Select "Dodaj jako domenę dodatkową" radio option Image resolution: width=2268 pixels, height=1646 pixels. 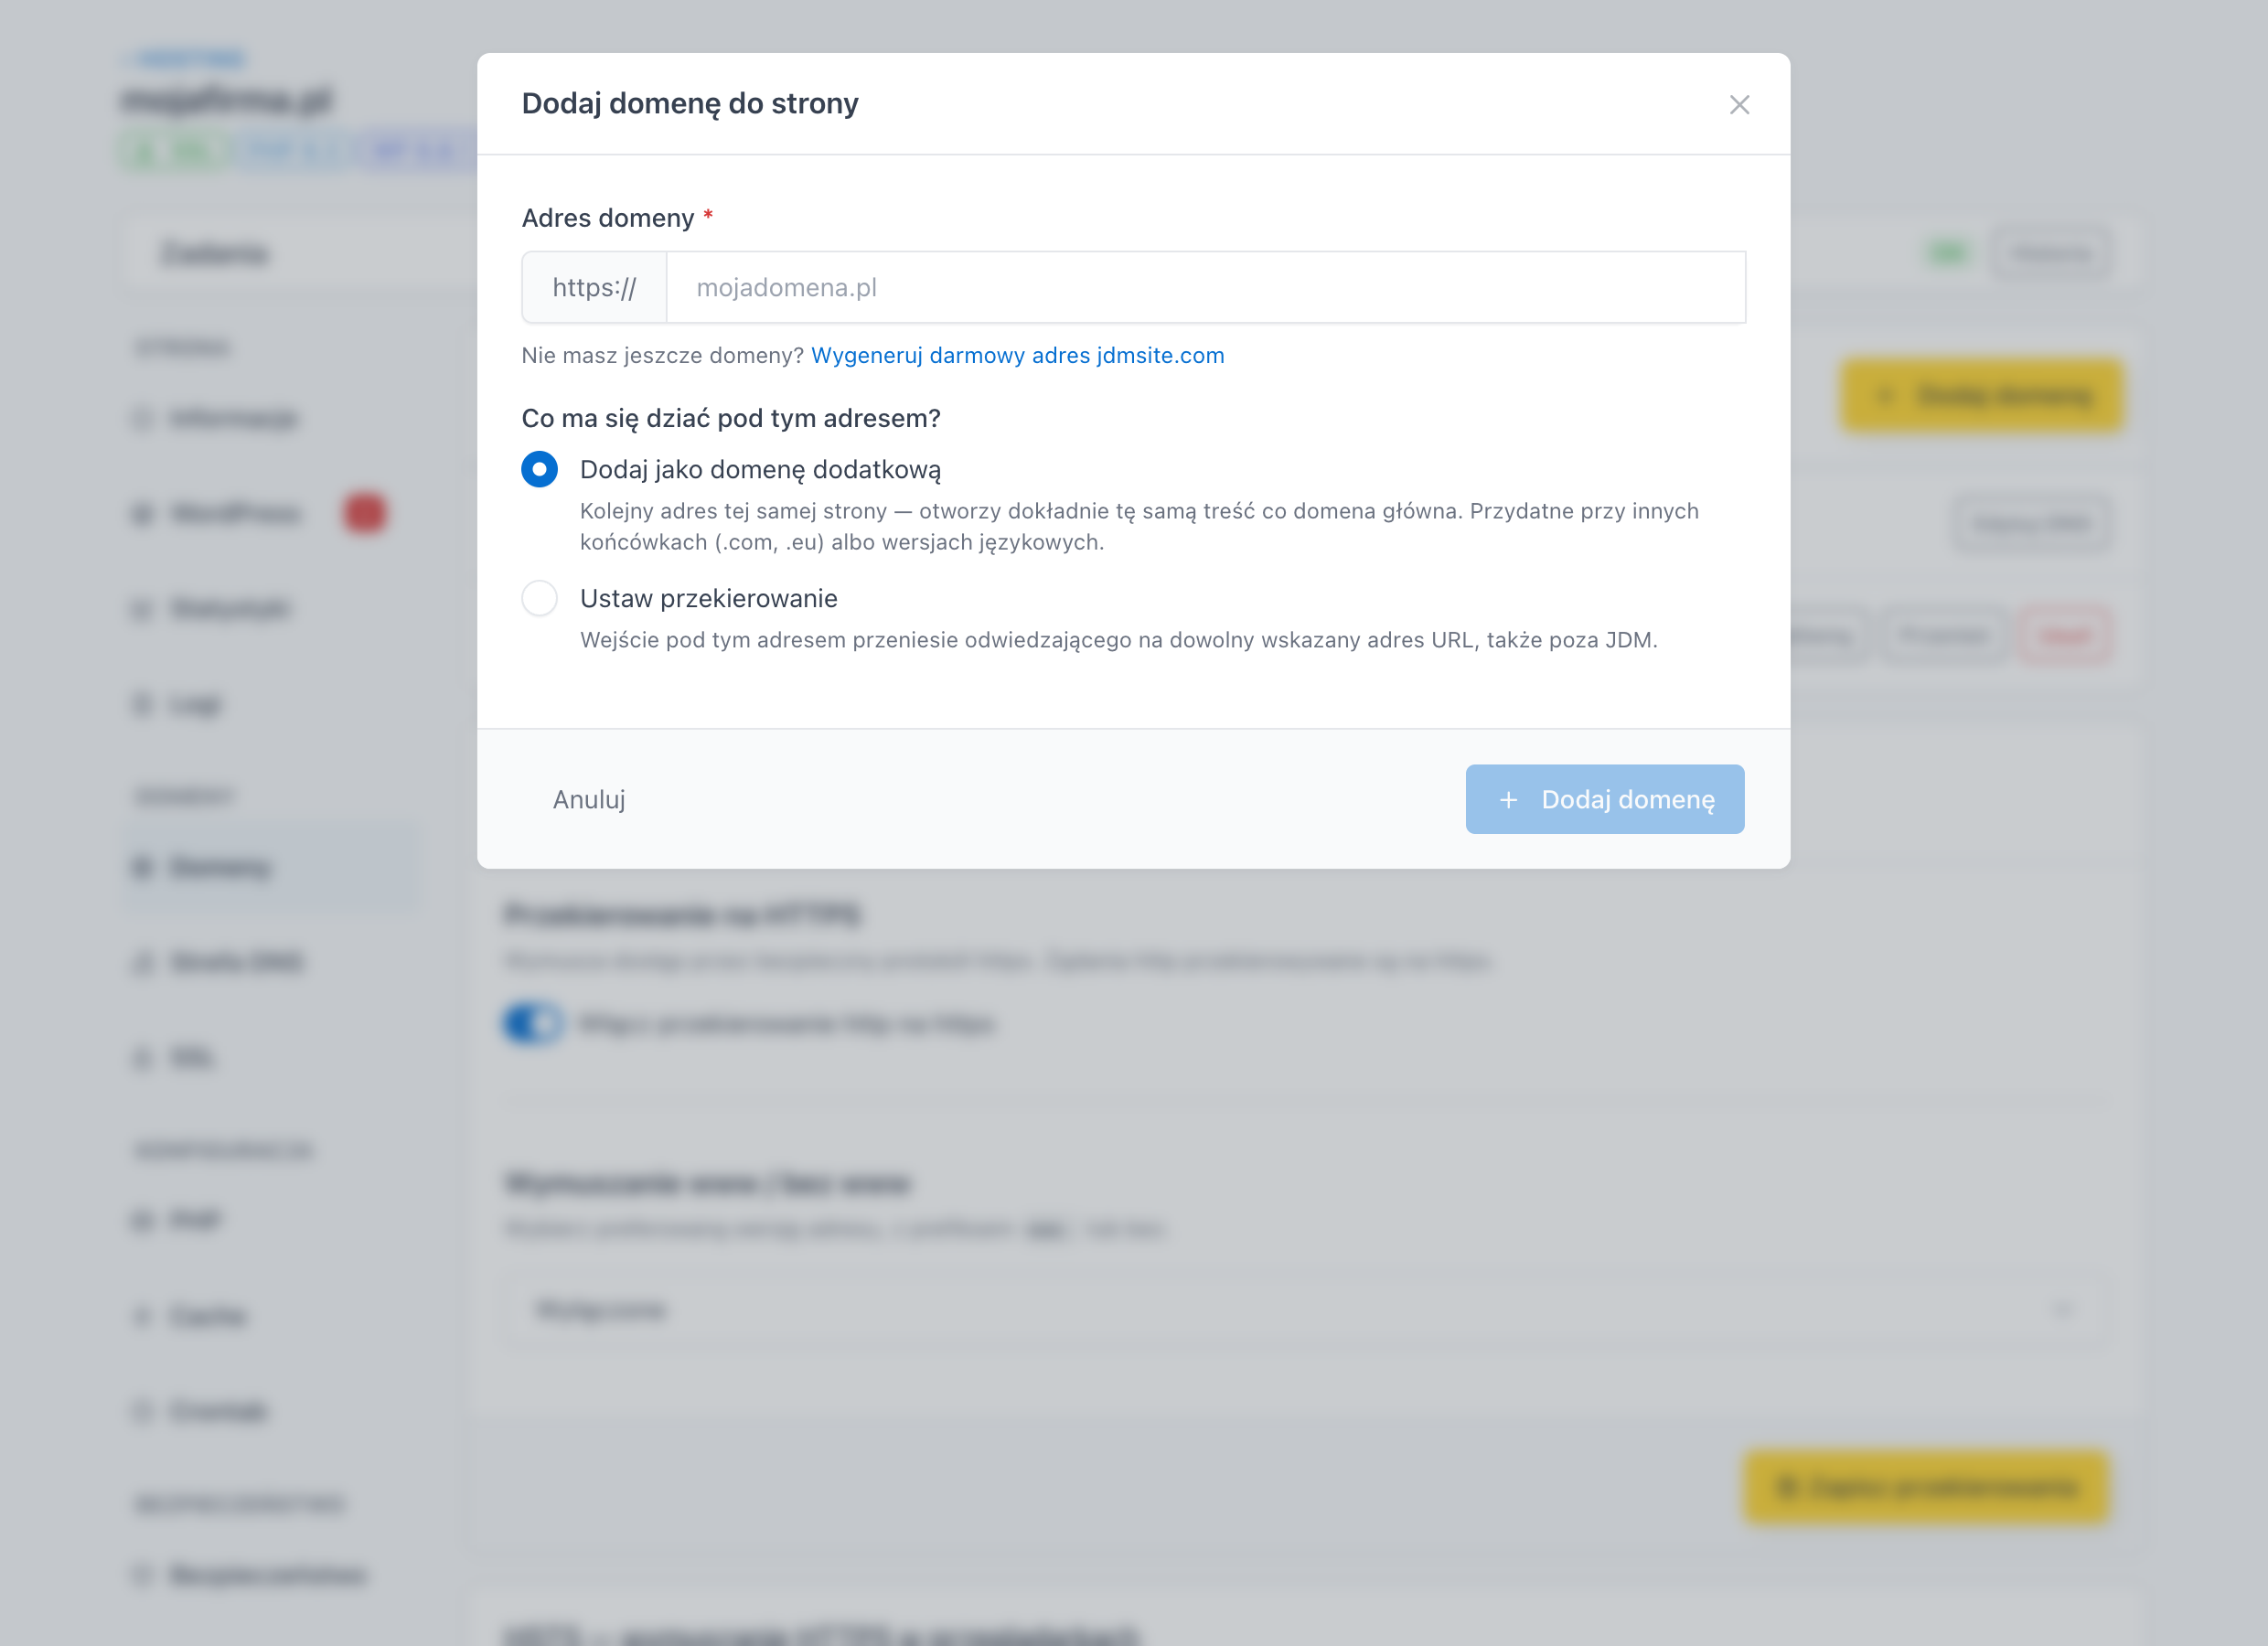539,469
